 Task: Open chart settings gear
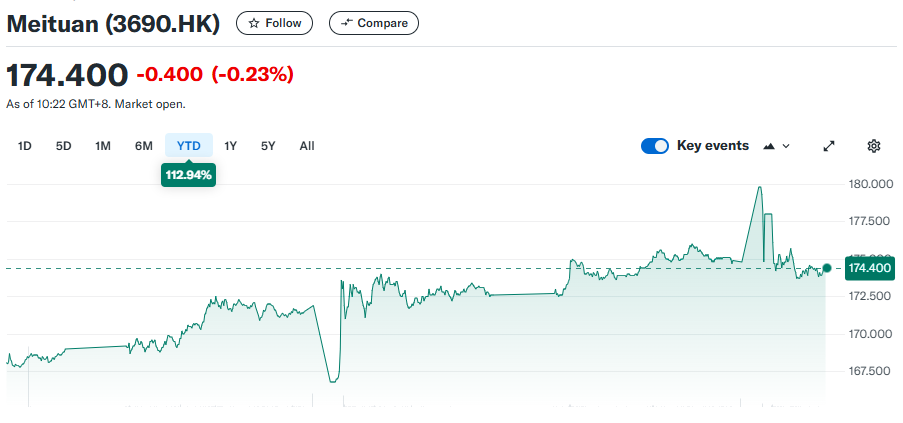(874, 146)
